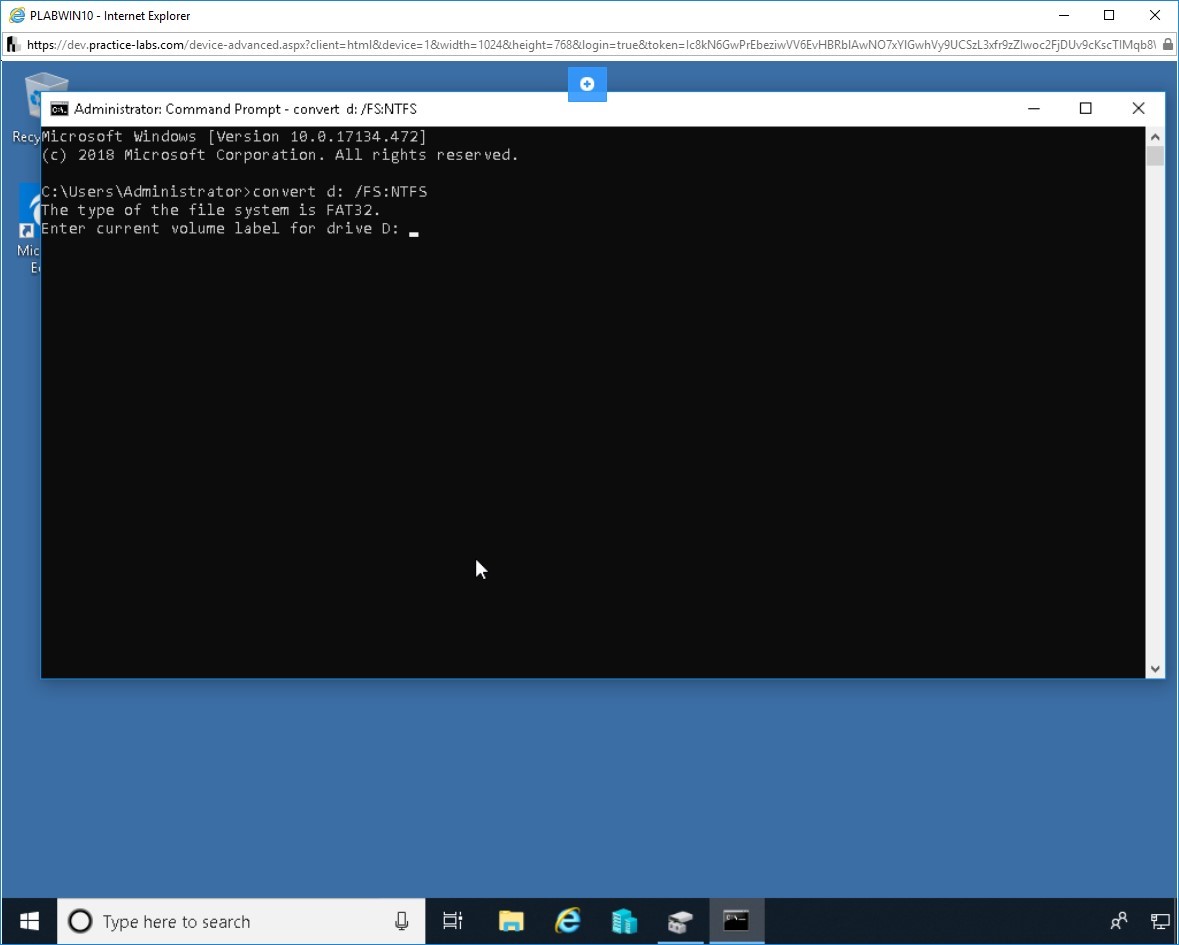Maximize the Command Prompt window
Viewport: 1179px width, 945px height.
click(1085, 109)
